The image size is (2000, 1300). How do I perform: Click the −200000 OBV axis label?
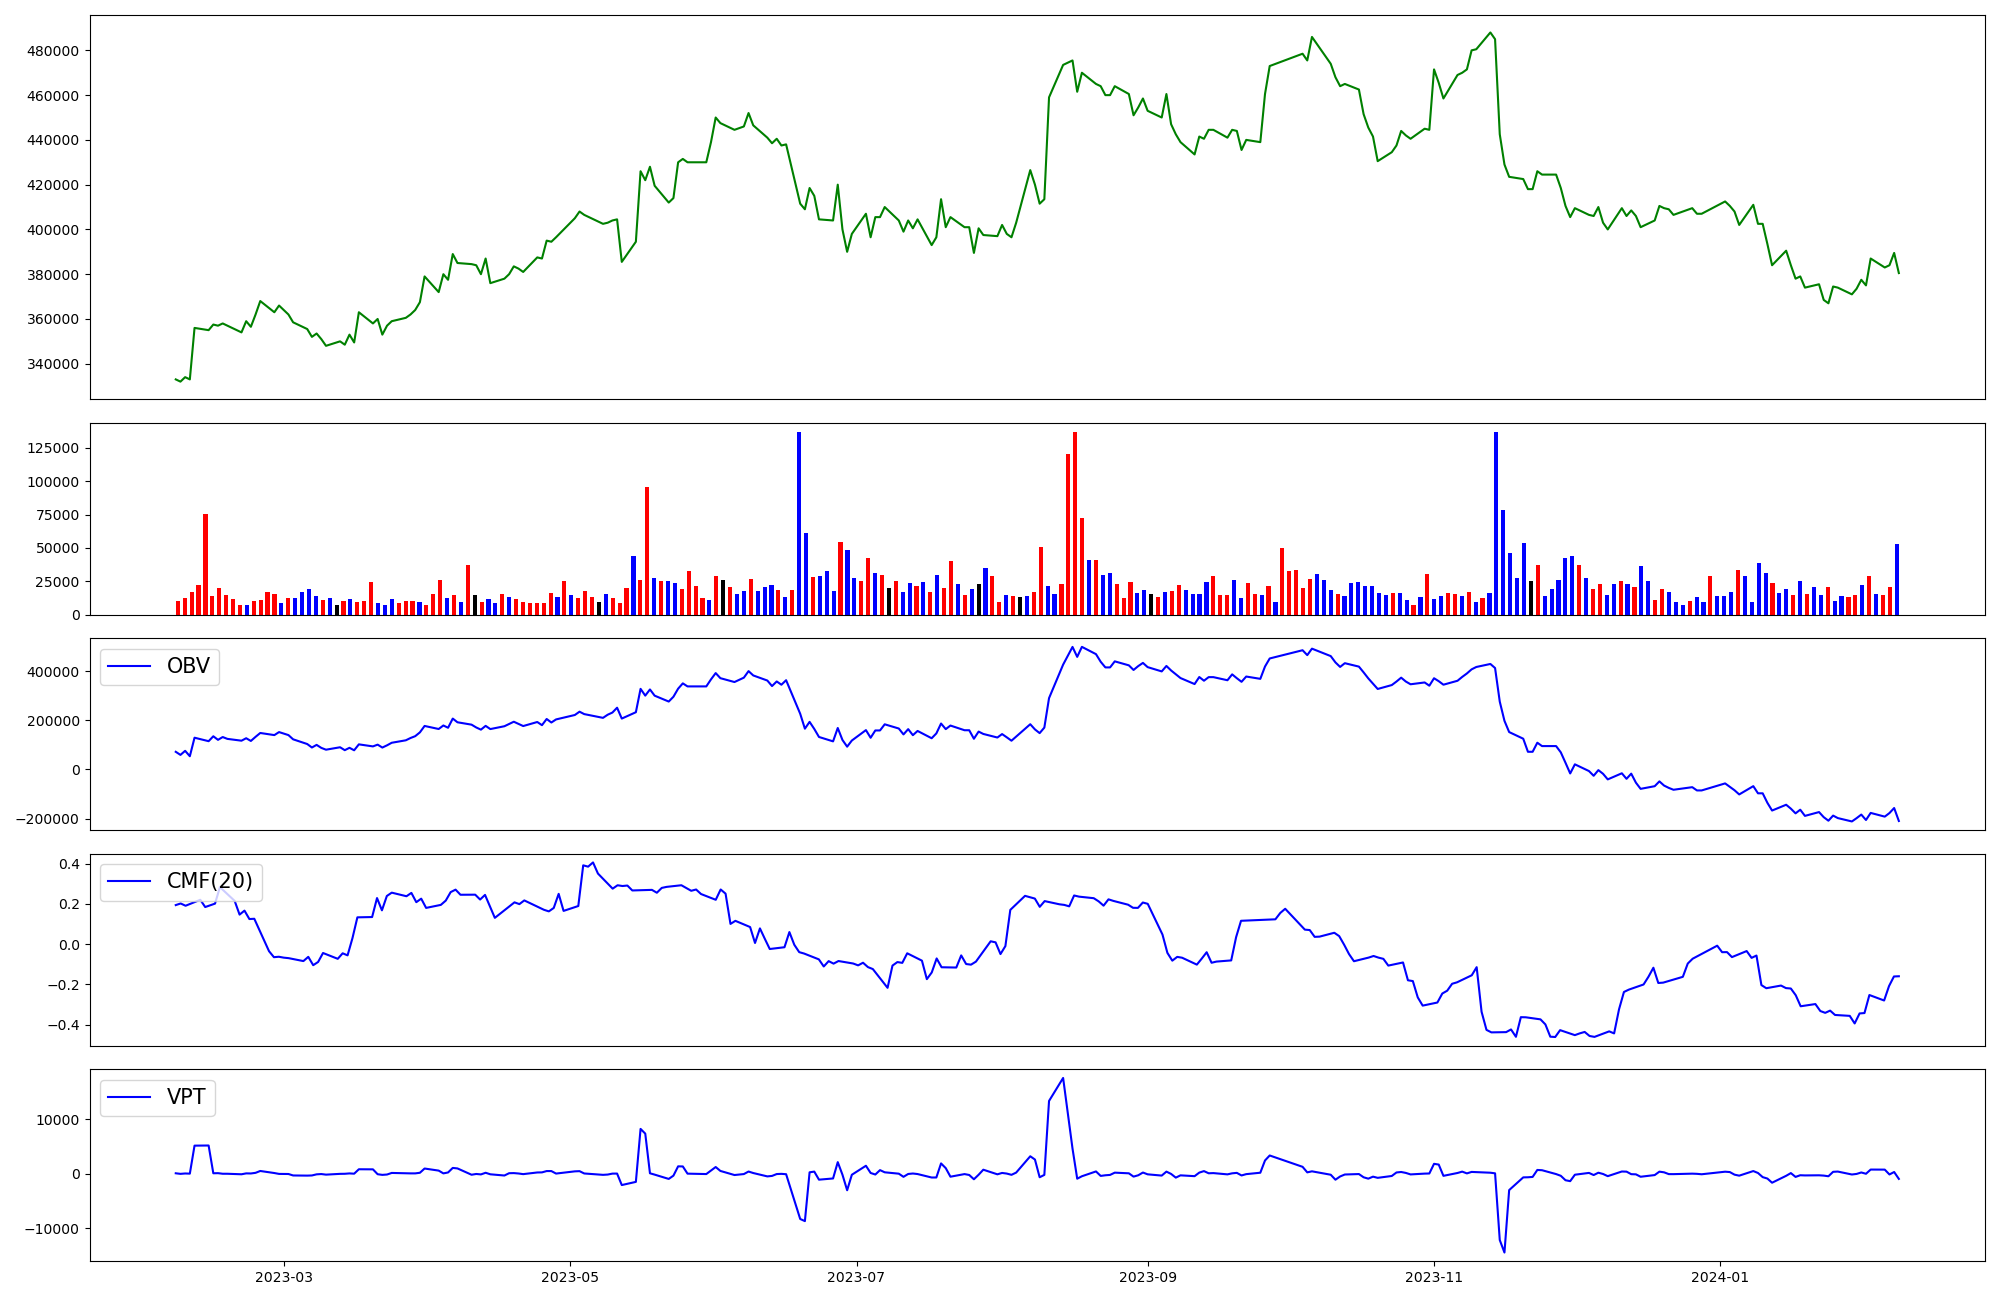[48, 819]
